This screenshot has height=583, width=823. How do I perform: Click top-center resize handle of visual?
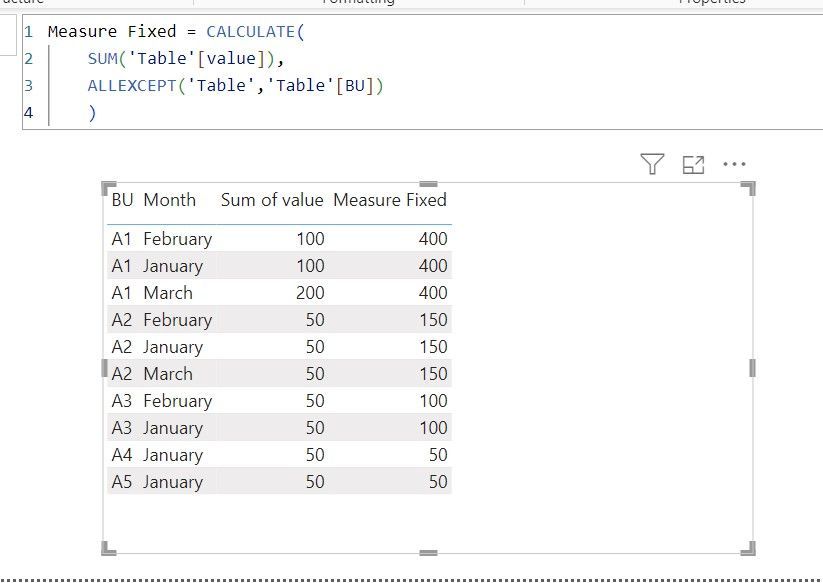tap(428, 184)
